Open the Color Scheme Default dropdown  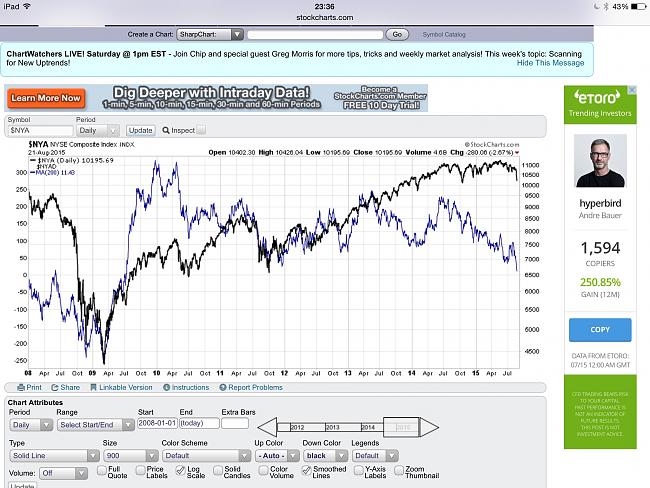point(206,456)
